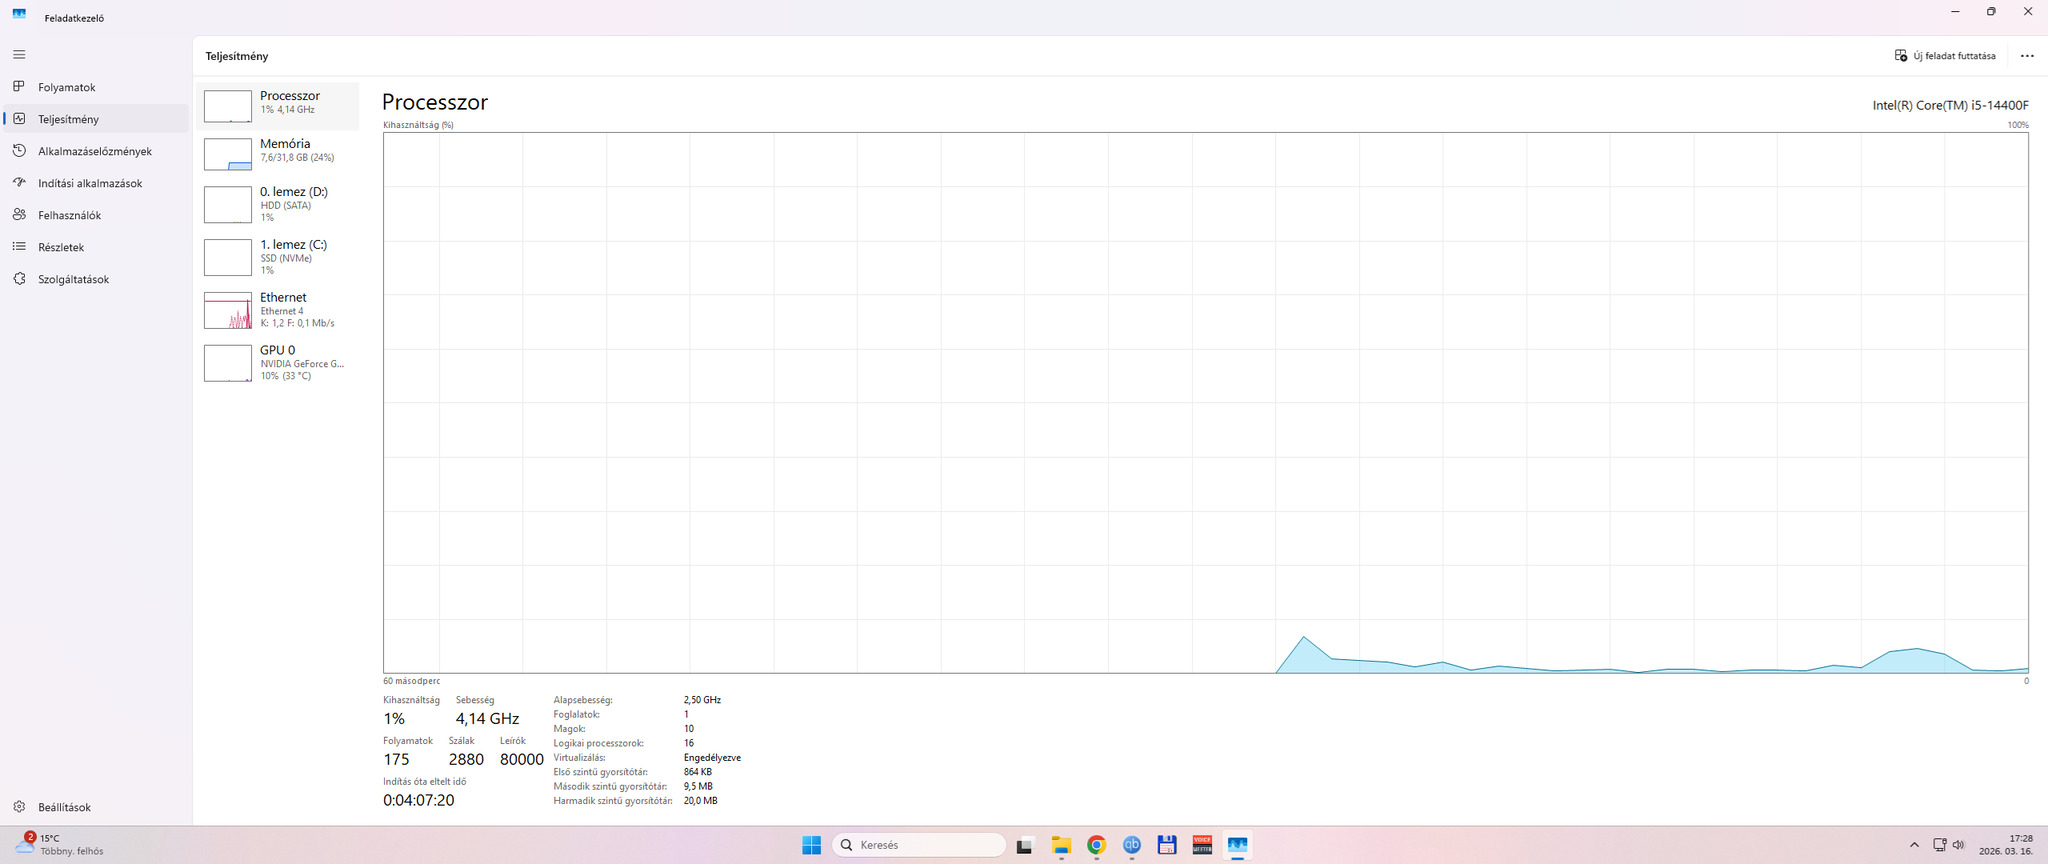Open the Windows Start menu
Viewport: 2048px width, 864px height.
(x=811, y=845)
